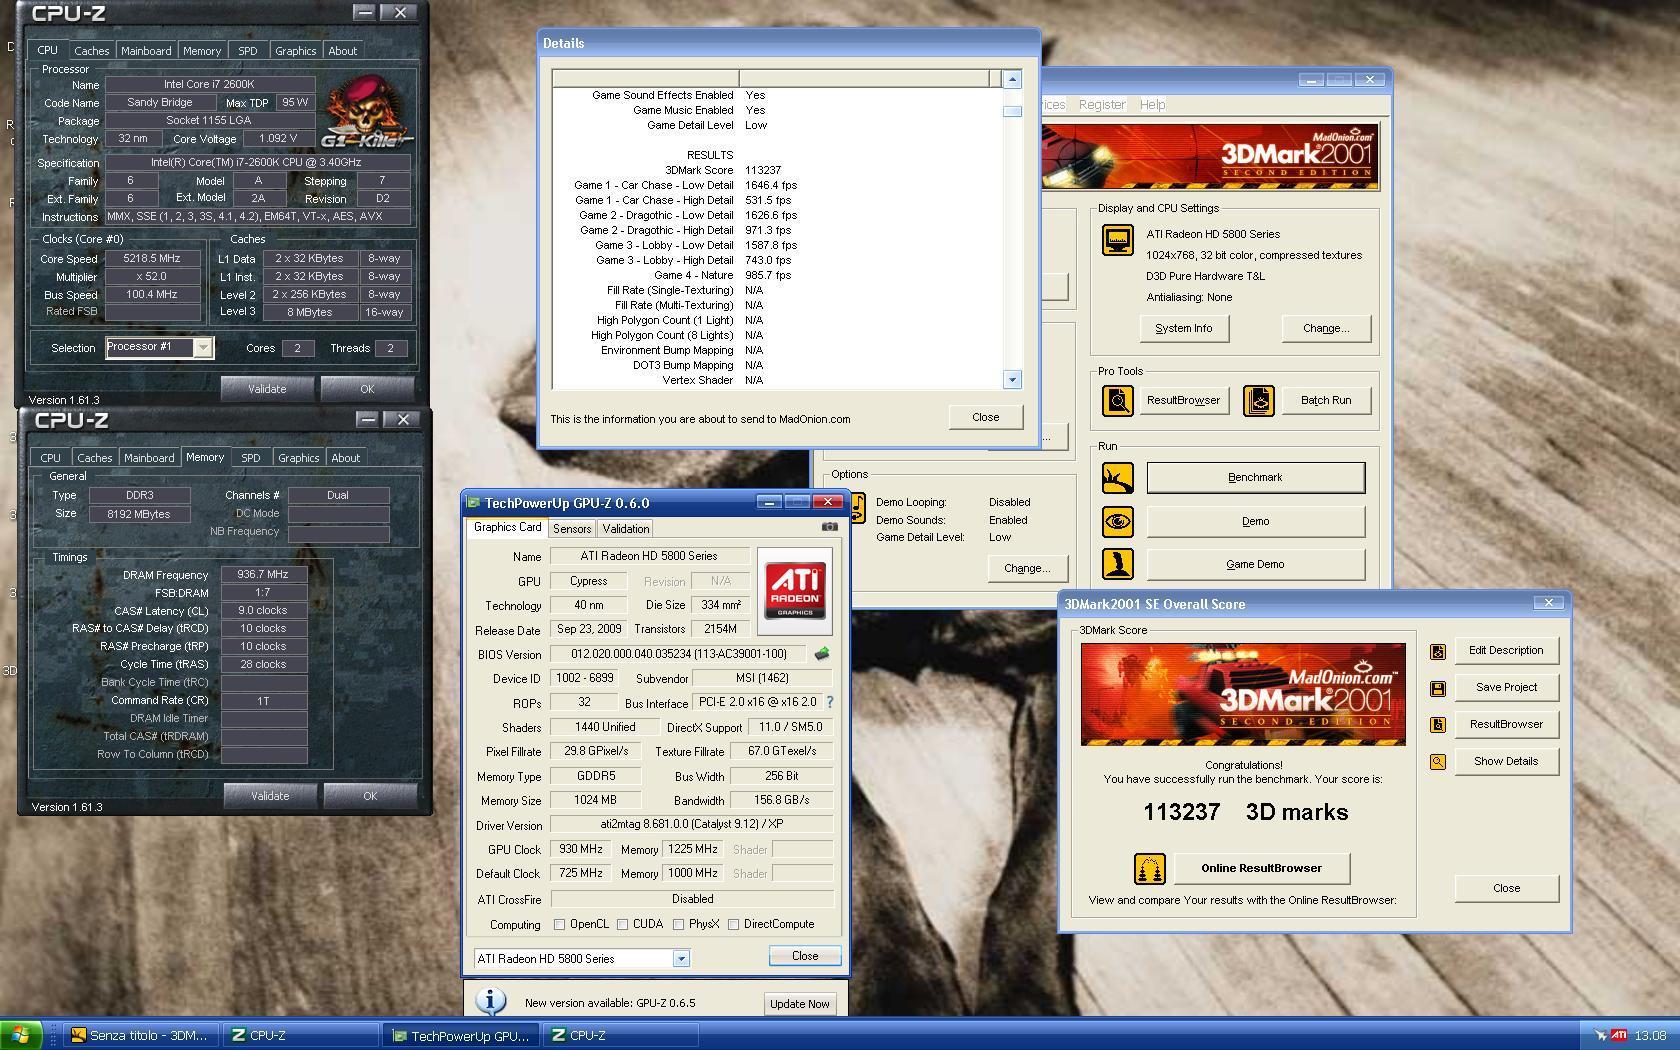Click Change button in Options section
This screenshot has height=1050, width=1680.
tap(1027, 568)
